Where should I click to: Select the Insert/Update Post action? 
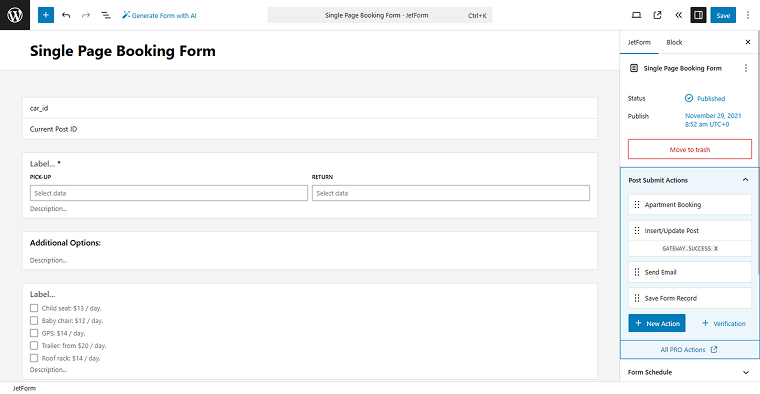click(690, 231)
